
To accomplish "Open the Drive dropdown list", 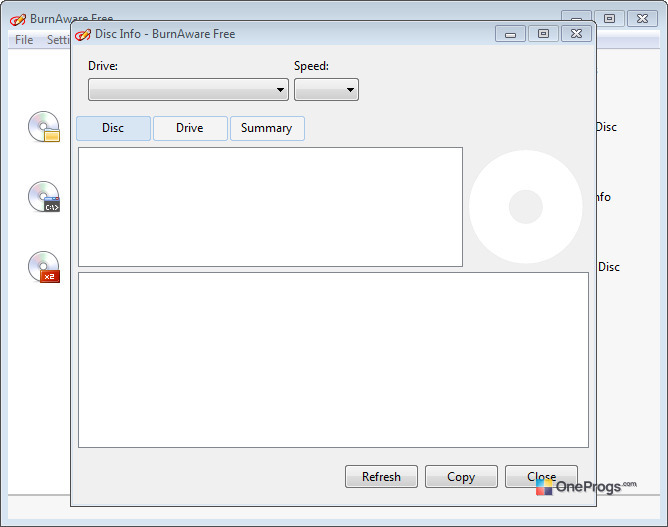I will tap(188, 89).
